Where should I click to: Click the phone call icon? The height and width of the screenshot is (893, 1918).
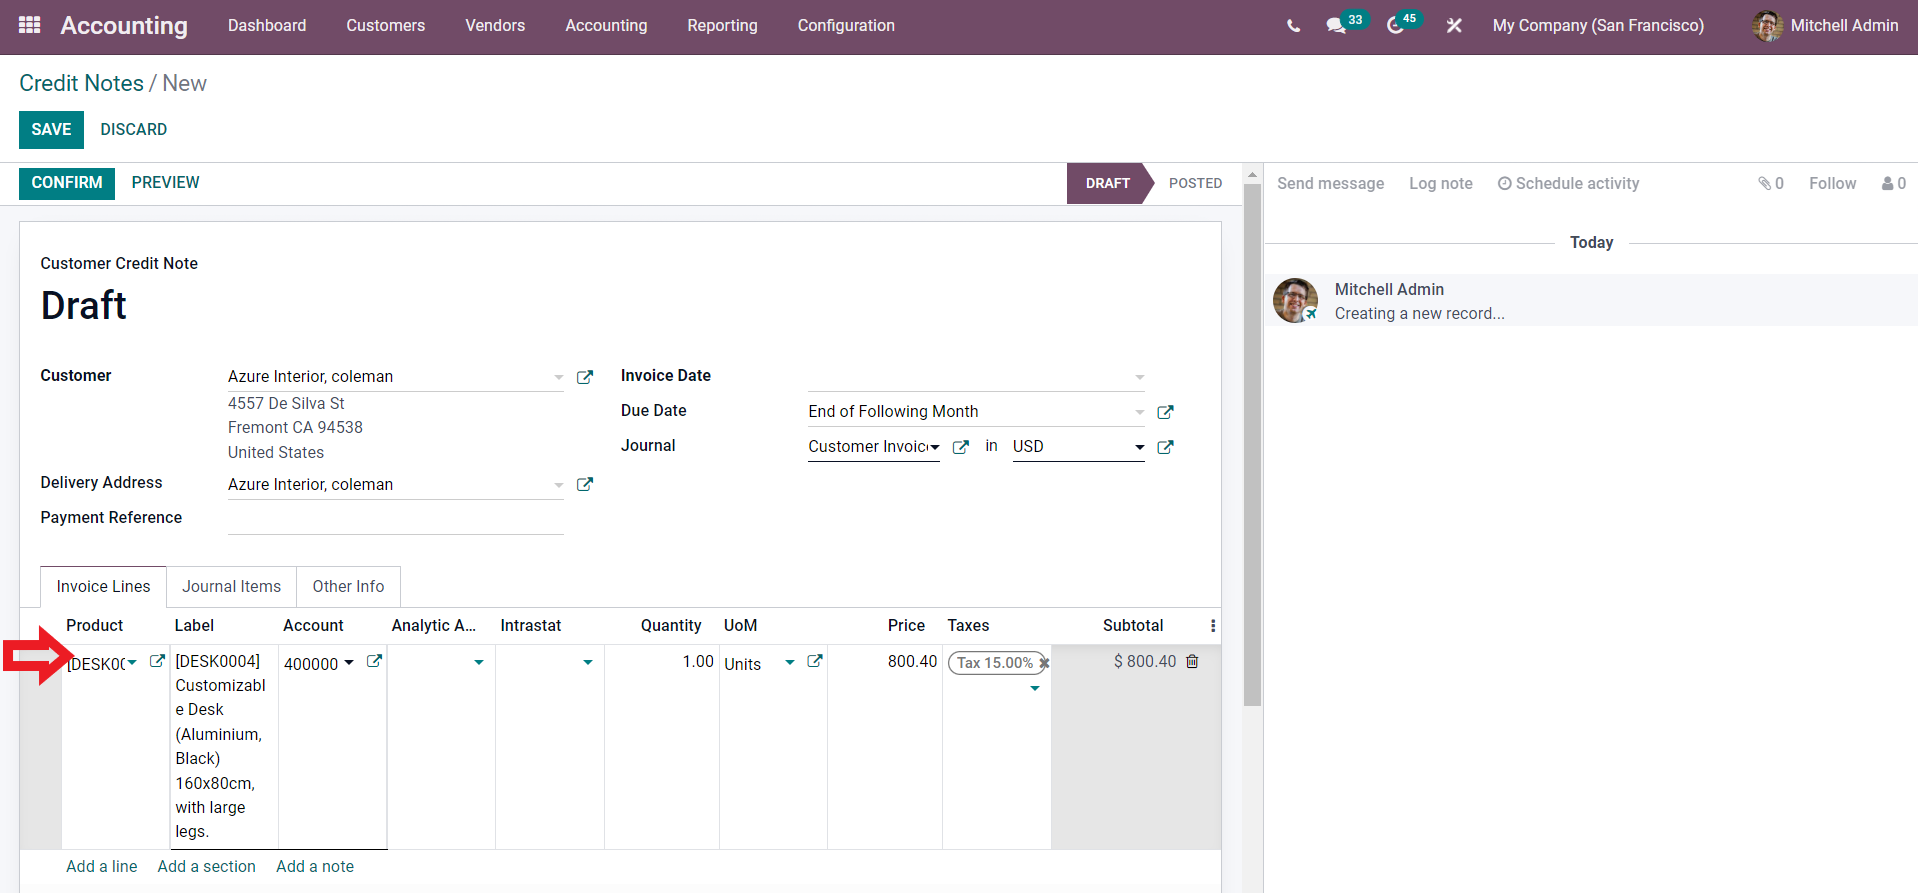pos(1293,26)
